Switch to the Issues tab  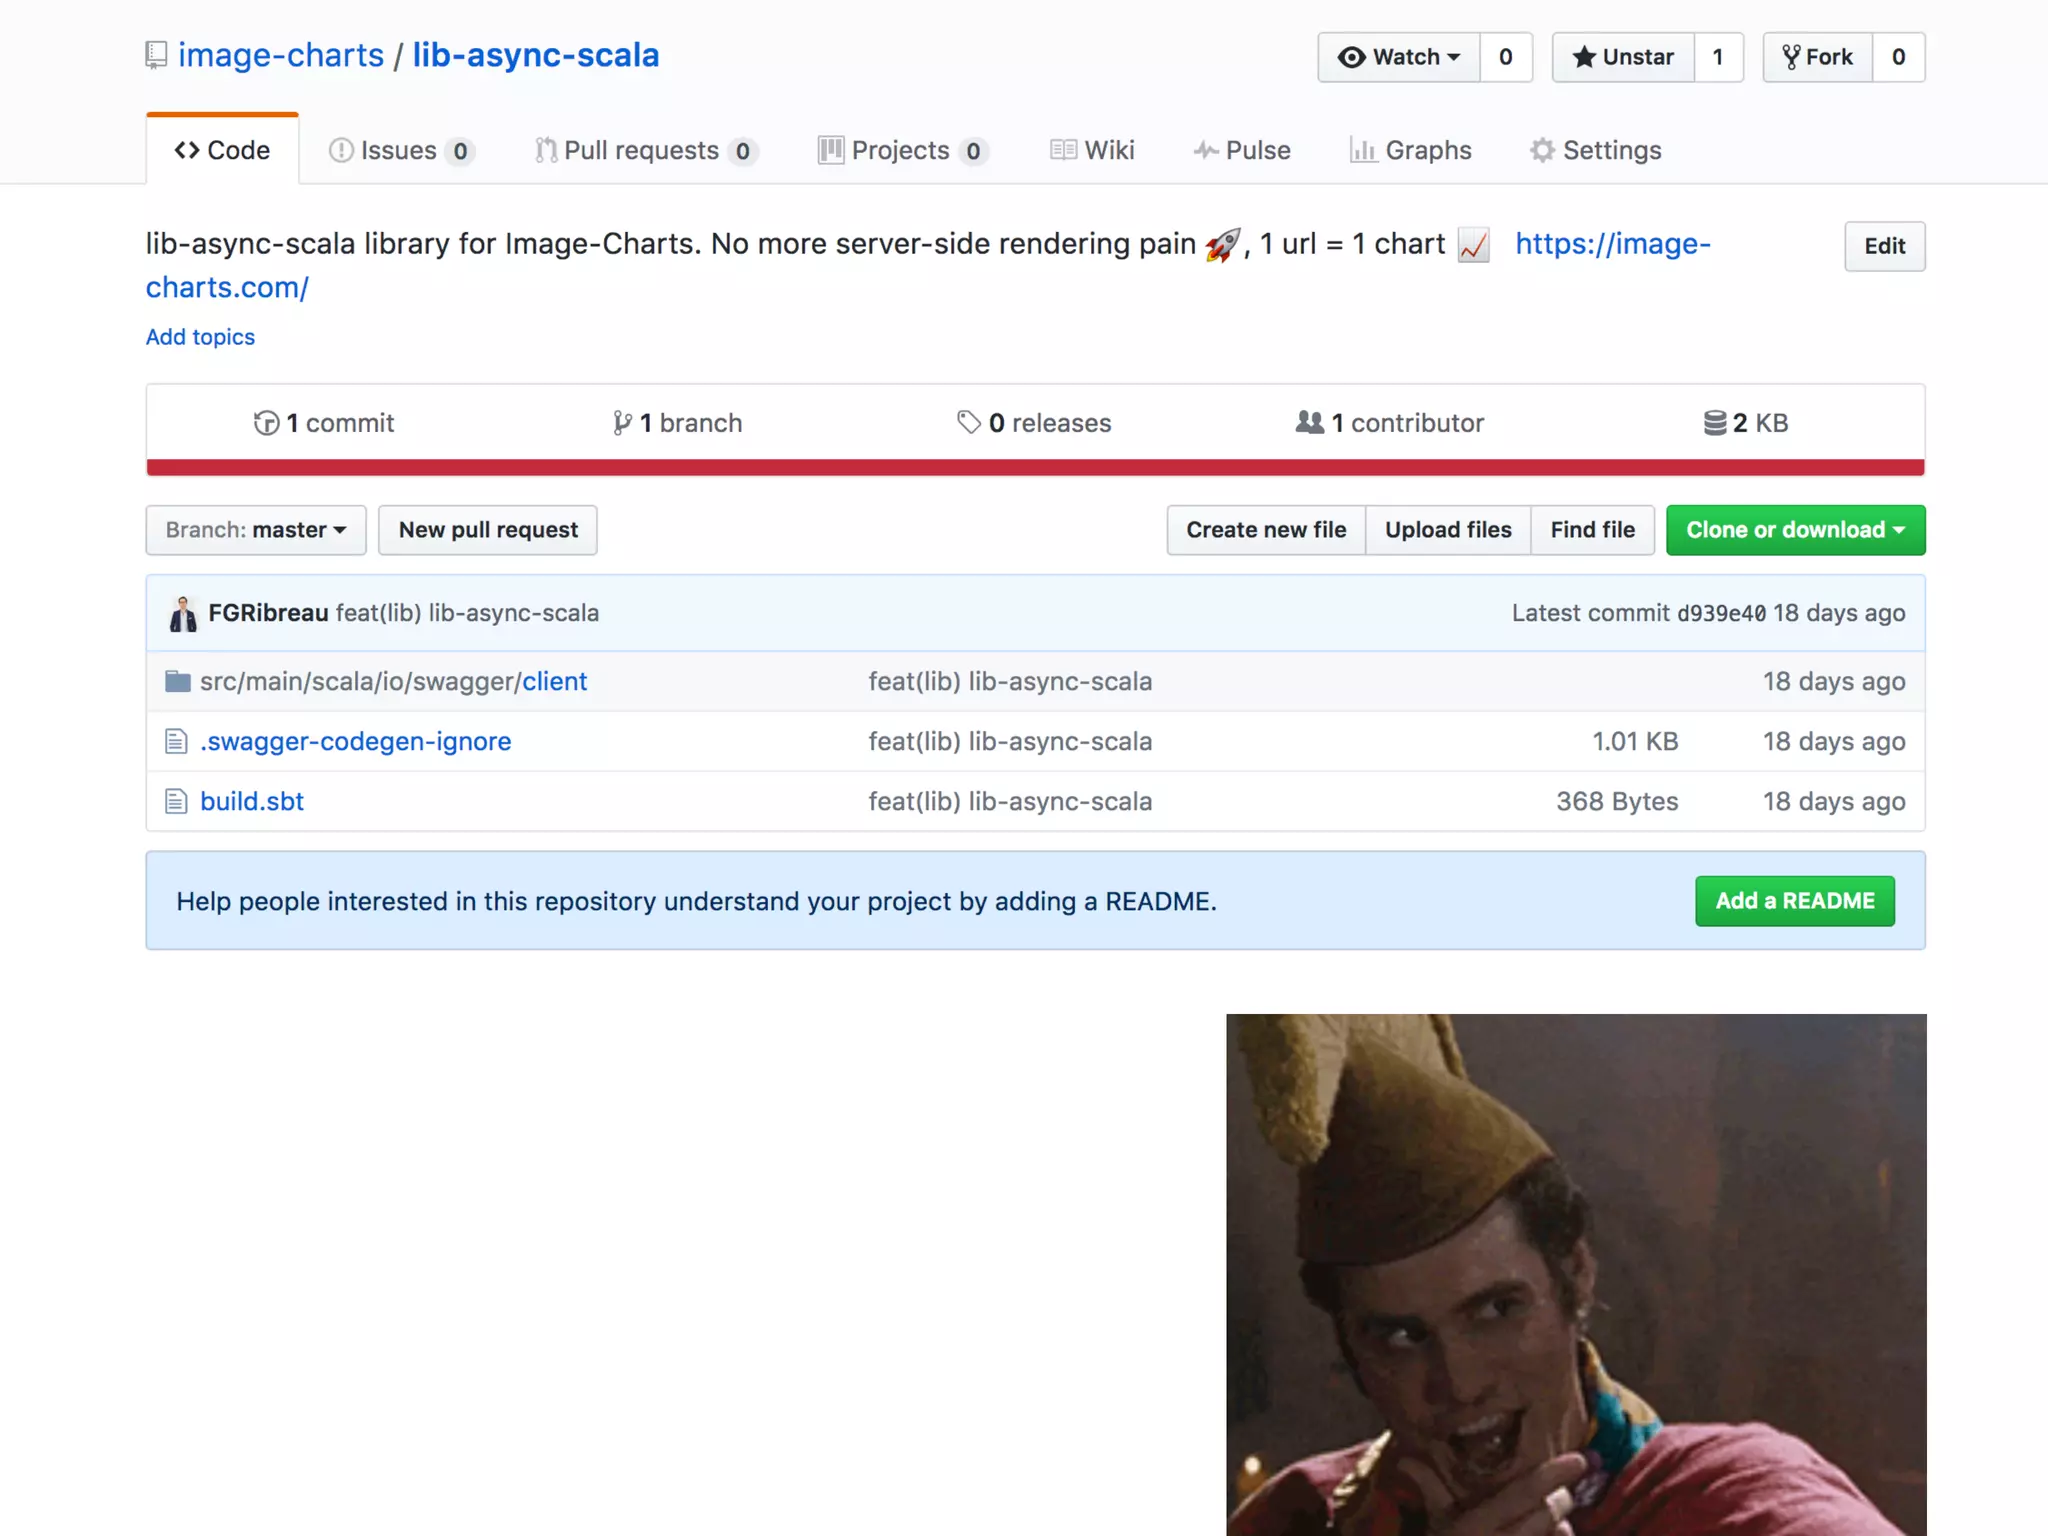400,151
